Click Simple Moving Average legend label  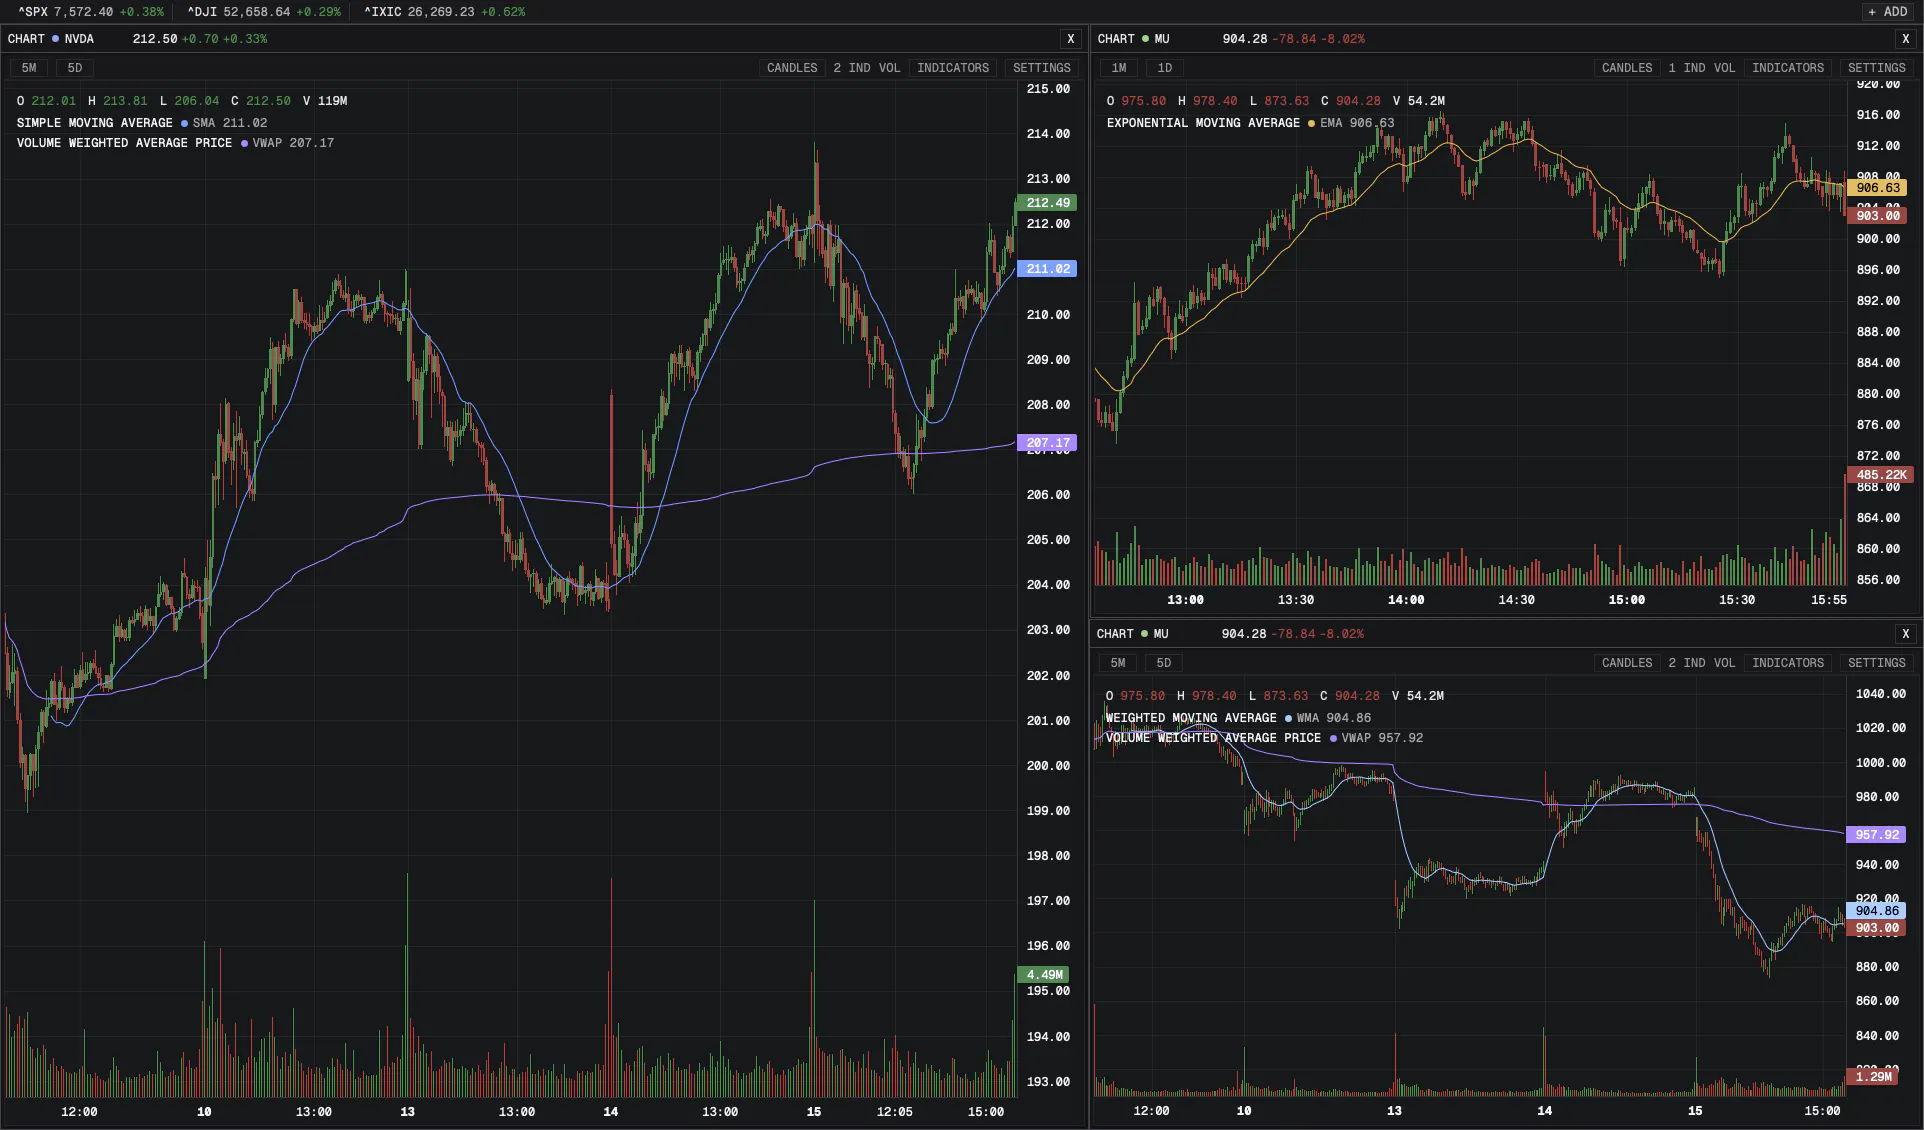[95, 124]
